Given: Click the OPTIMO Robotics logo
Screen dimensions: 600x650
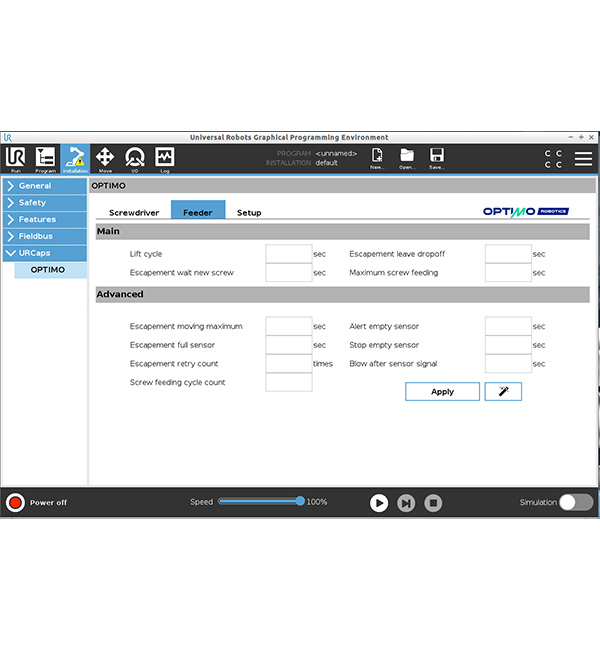Looking at the screenshot, I should pyautogui.click(x=526, y=212).
